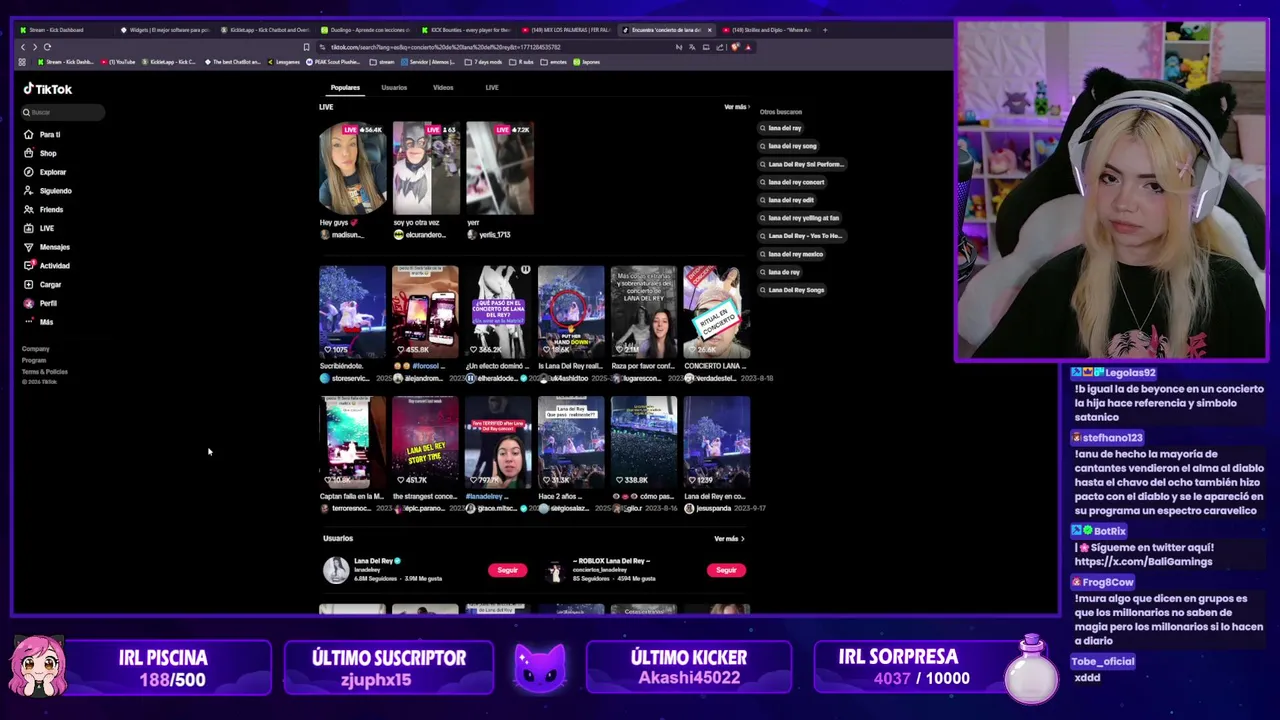Click the bookmark icon left of address bar
Image resolution: width=1280 pixels, height=720 pixels.
click(306, 47)
